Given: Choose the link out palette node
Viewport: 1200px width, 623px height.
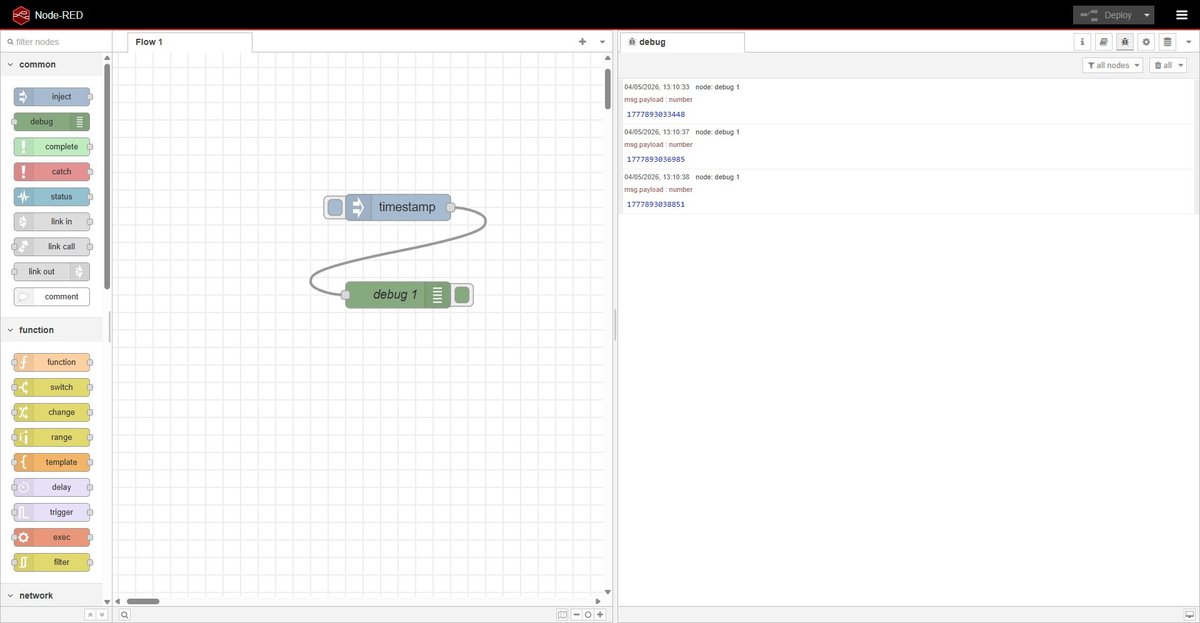Looking at the screenshot, I should [52, 271].
